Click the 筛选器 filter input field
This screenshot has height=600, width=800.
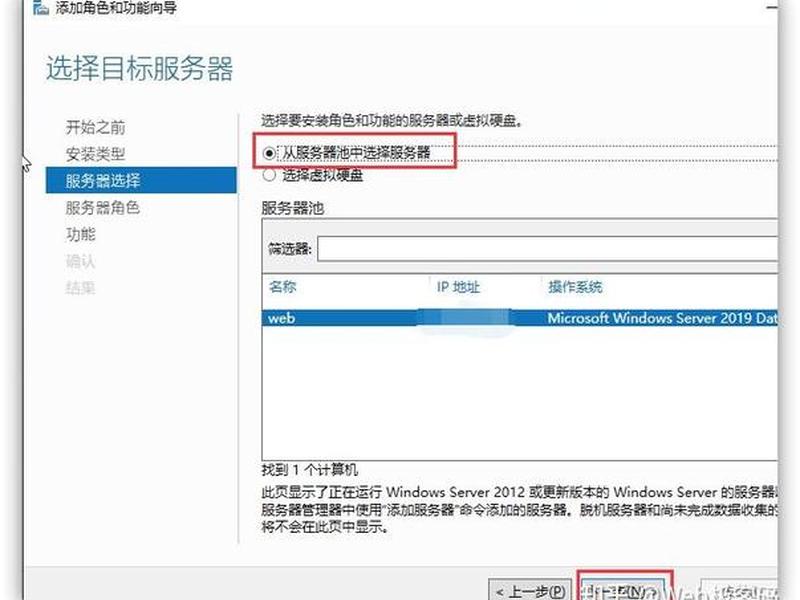547,249
